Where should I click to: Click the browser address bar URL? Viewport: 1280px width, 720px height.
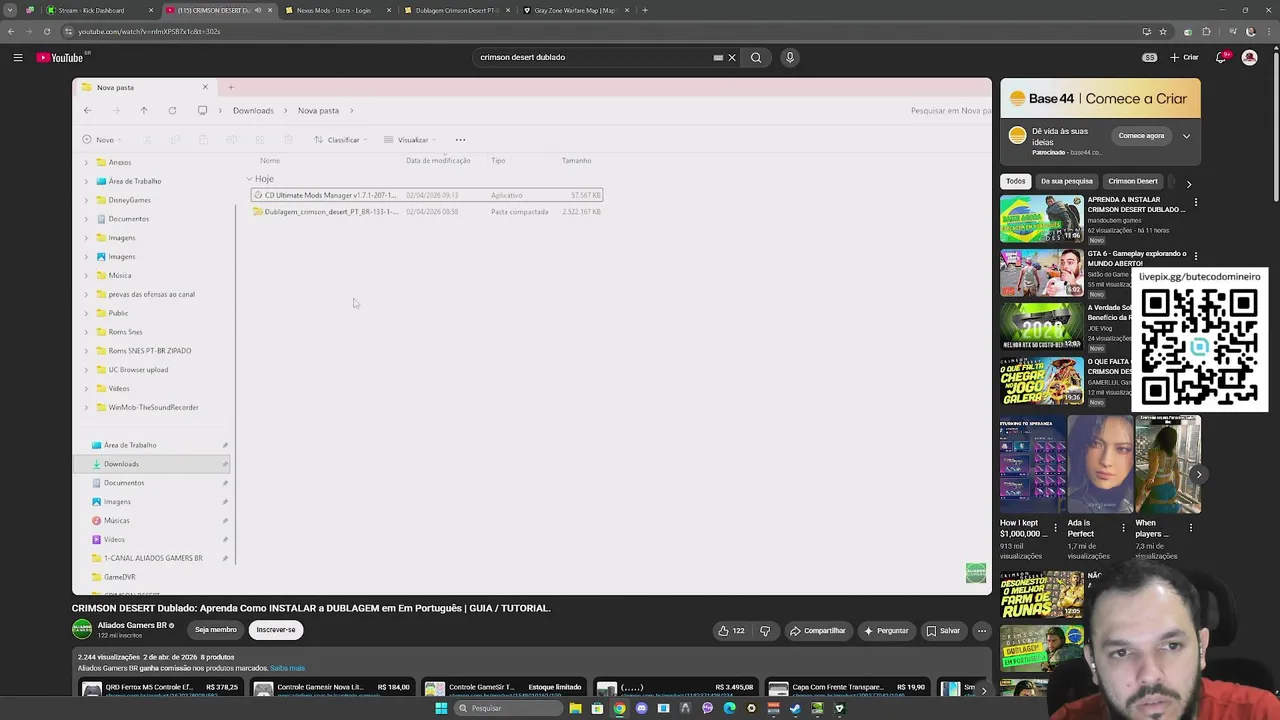click(149, 31)
